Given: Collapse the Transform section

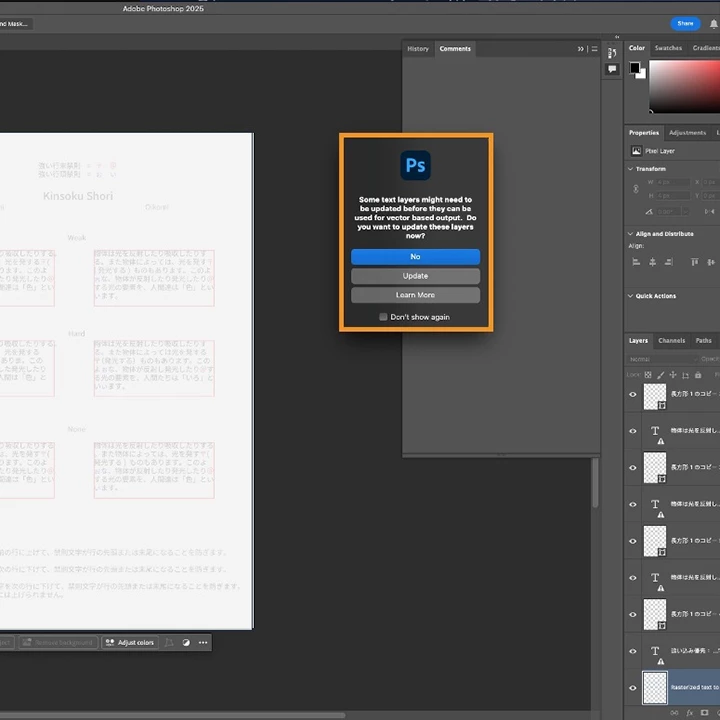Looking at the screenshot, I should pyautogui.click(x=630, y=169).
